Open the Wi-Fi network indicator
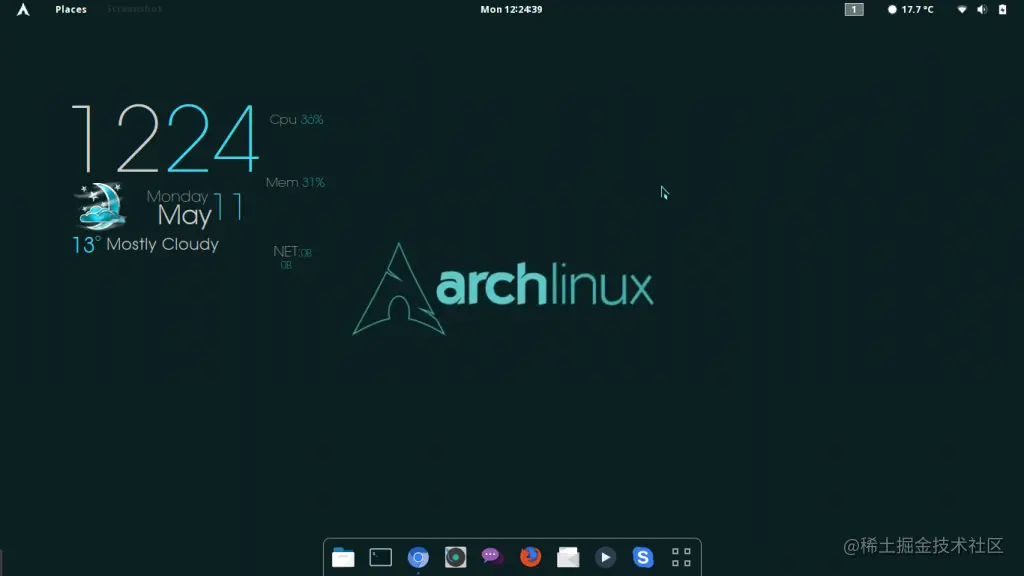 tap(962, 9)
